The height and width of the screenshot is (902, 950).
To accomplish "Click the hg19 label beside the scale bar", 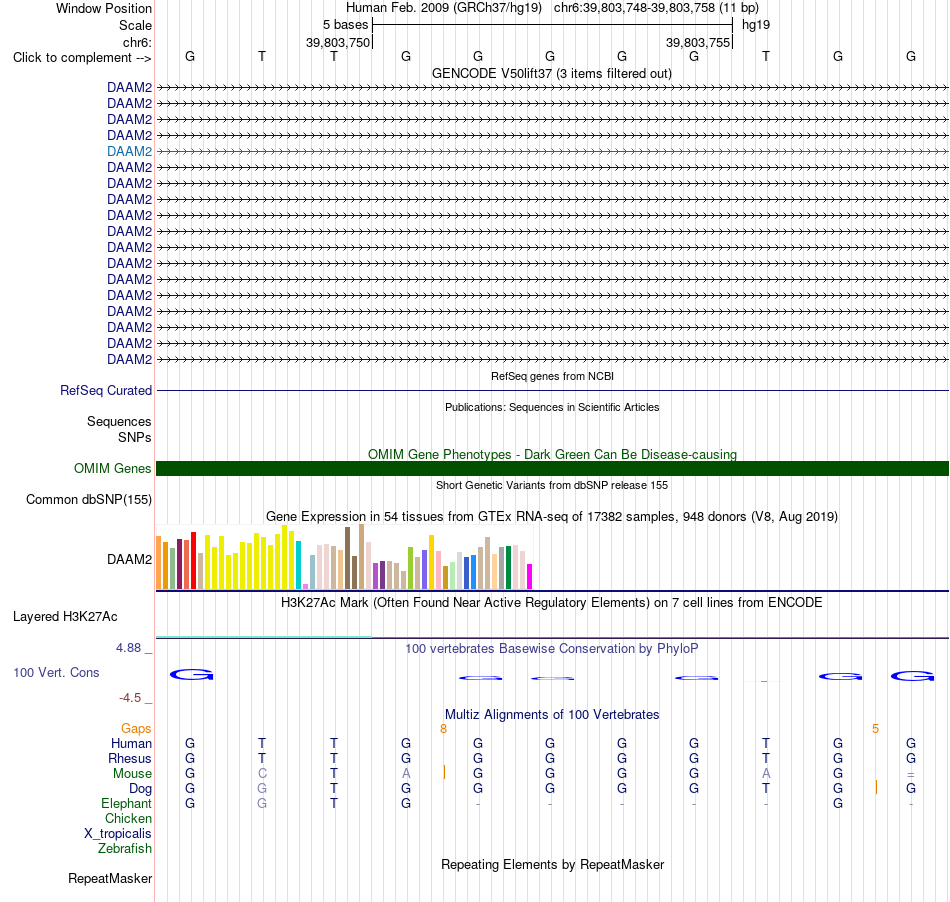I will click(756, 25).
